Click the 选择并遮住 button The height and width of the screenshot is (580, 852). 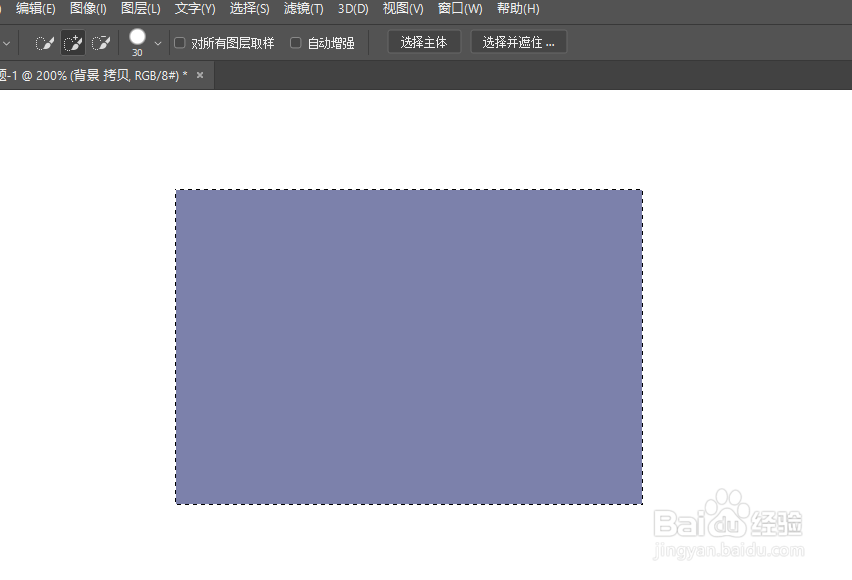[518, 42]
